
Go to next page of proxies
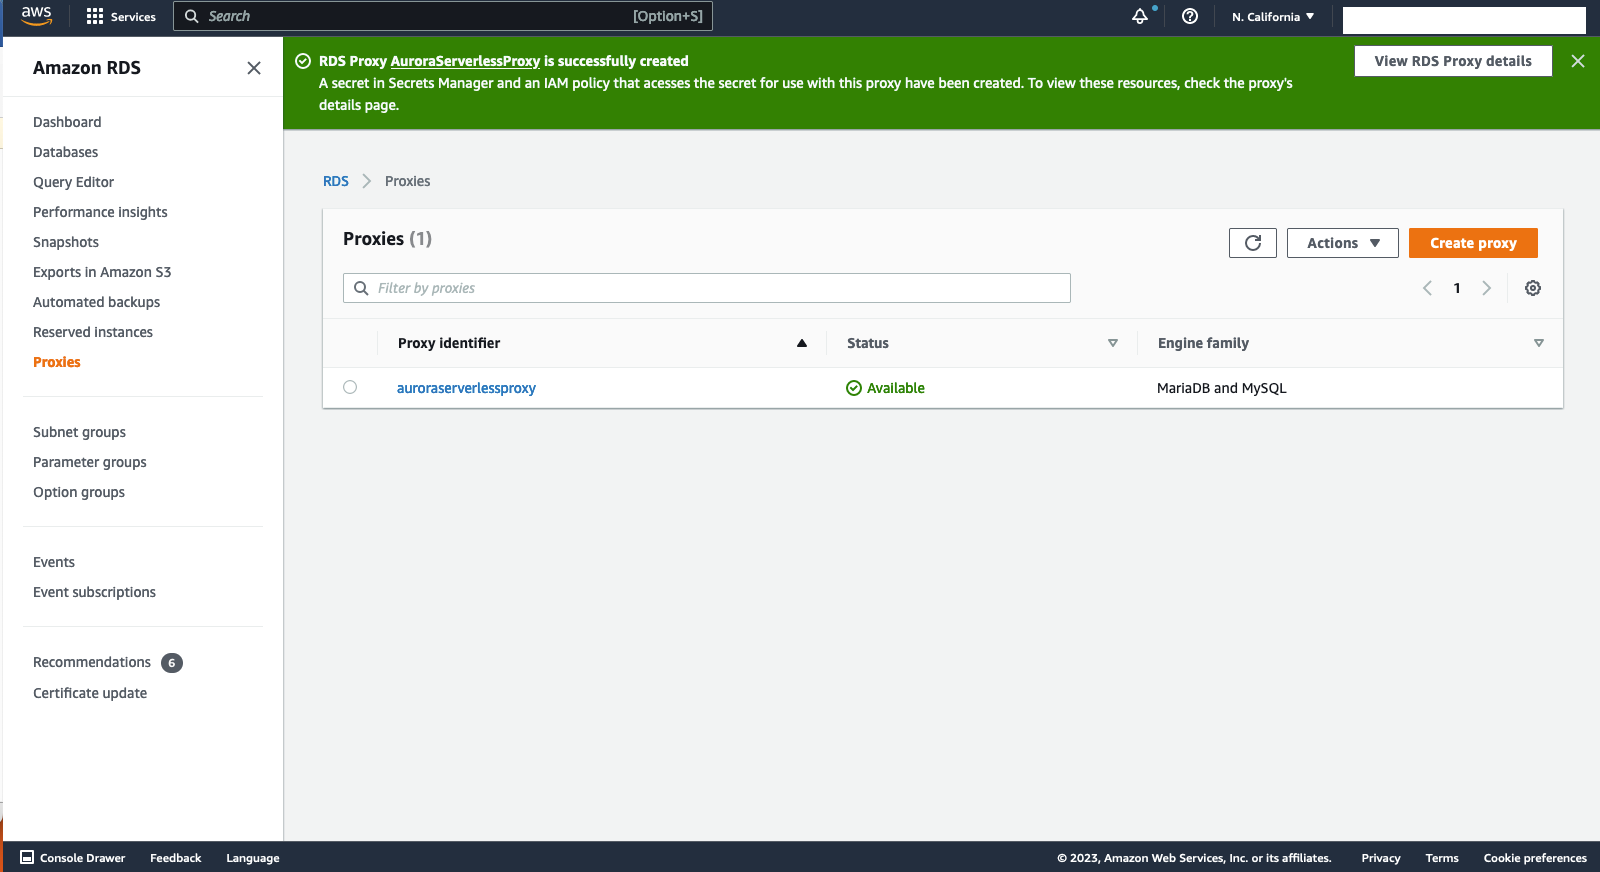[1487, 288]
